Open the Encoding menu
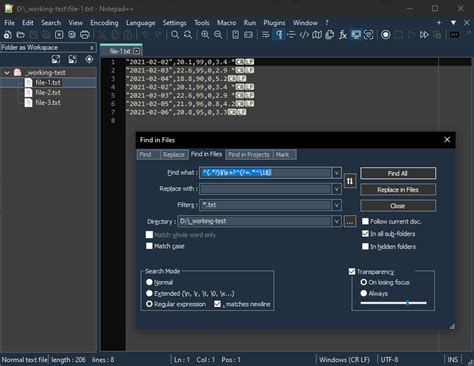This screenshot has height=366, width=474. point(104,23)
